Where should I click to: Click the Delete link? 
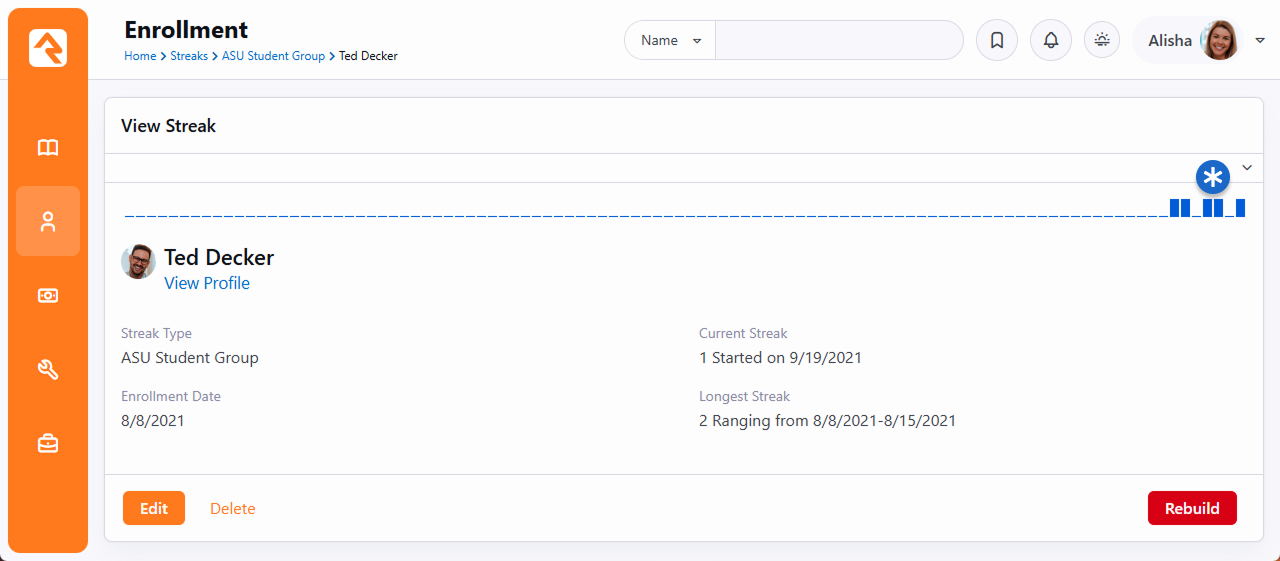pos(232,508)
